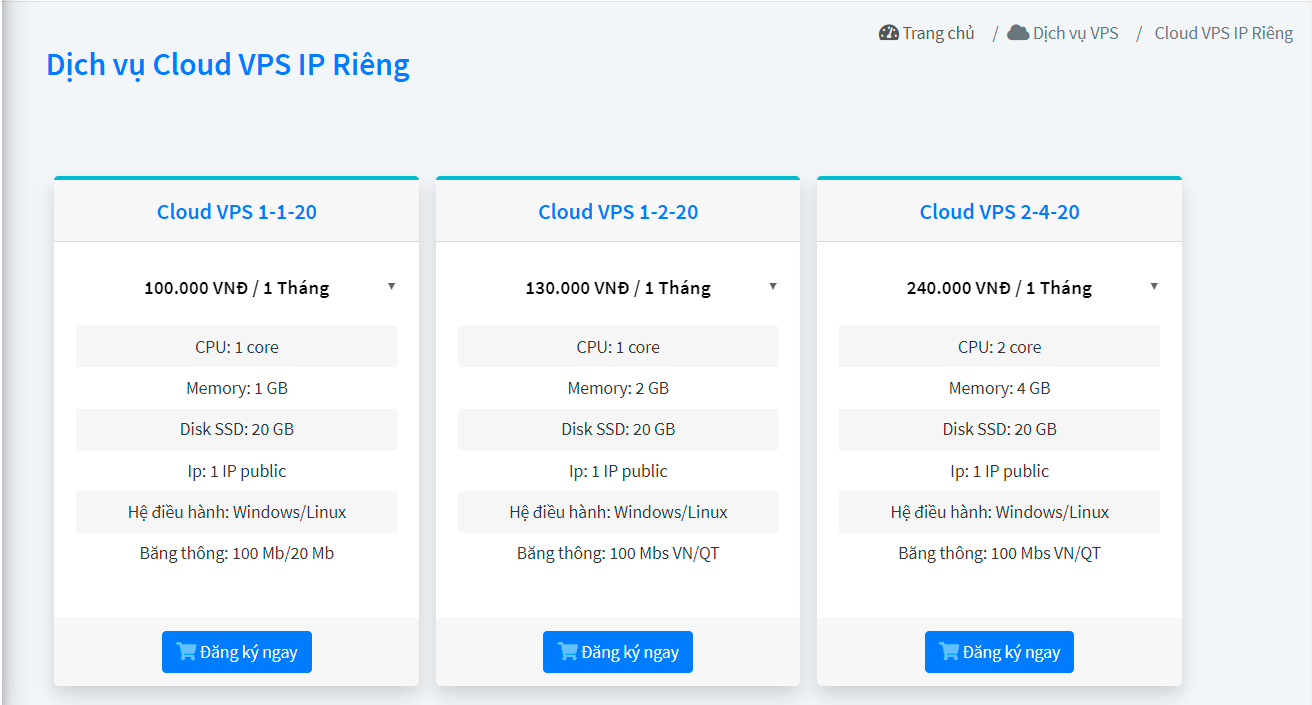Select the Memory: 4 GB specification row
1312x705 pixels.
999,388
